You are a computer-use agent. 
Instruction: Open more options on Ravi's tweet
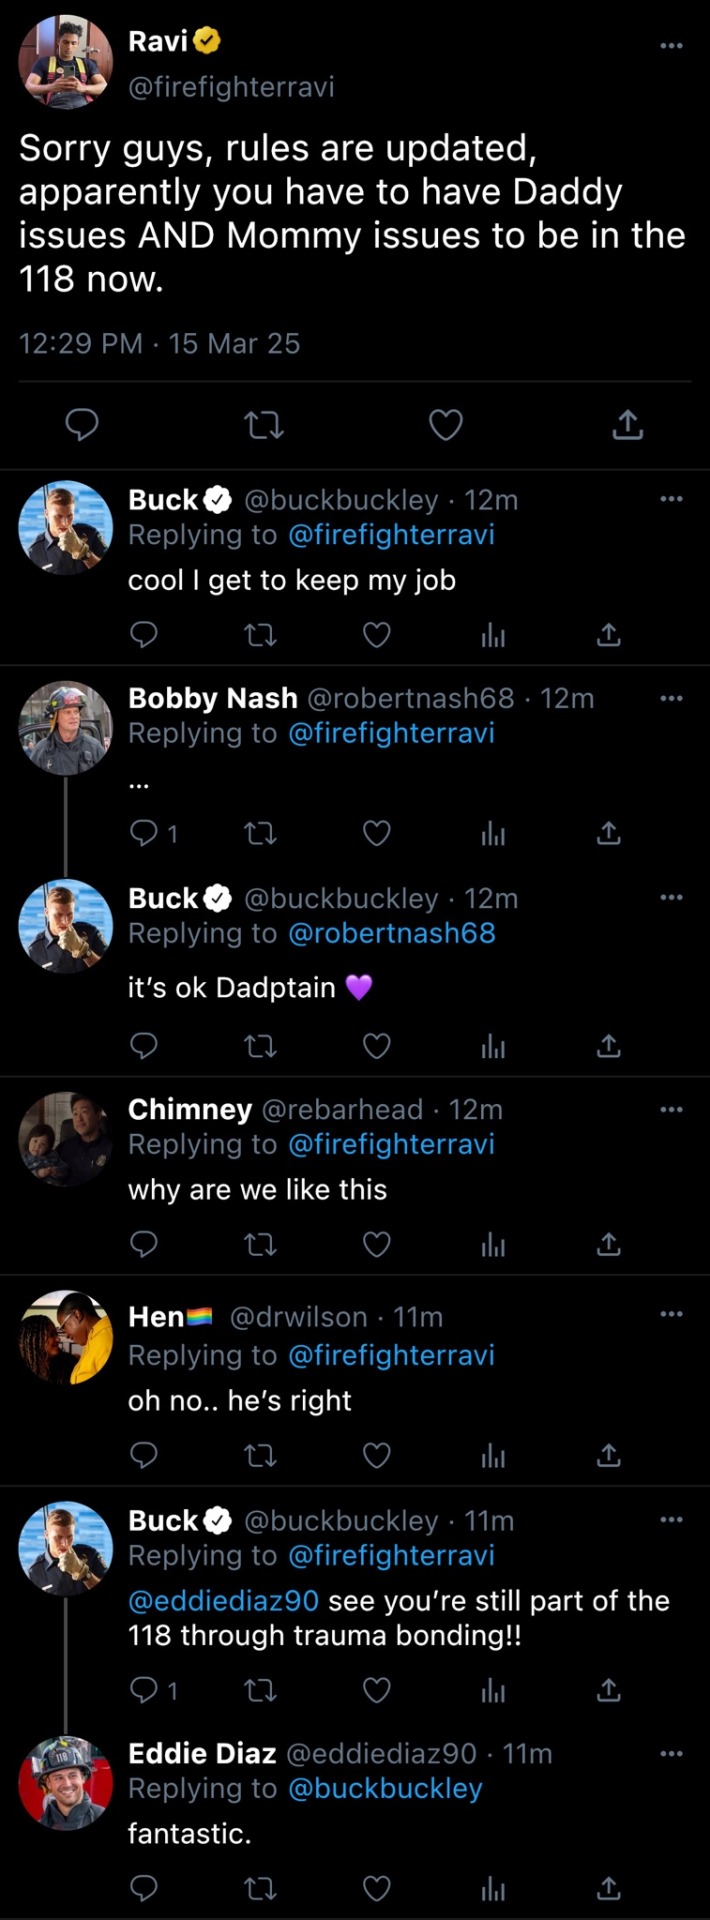[671, 45]
